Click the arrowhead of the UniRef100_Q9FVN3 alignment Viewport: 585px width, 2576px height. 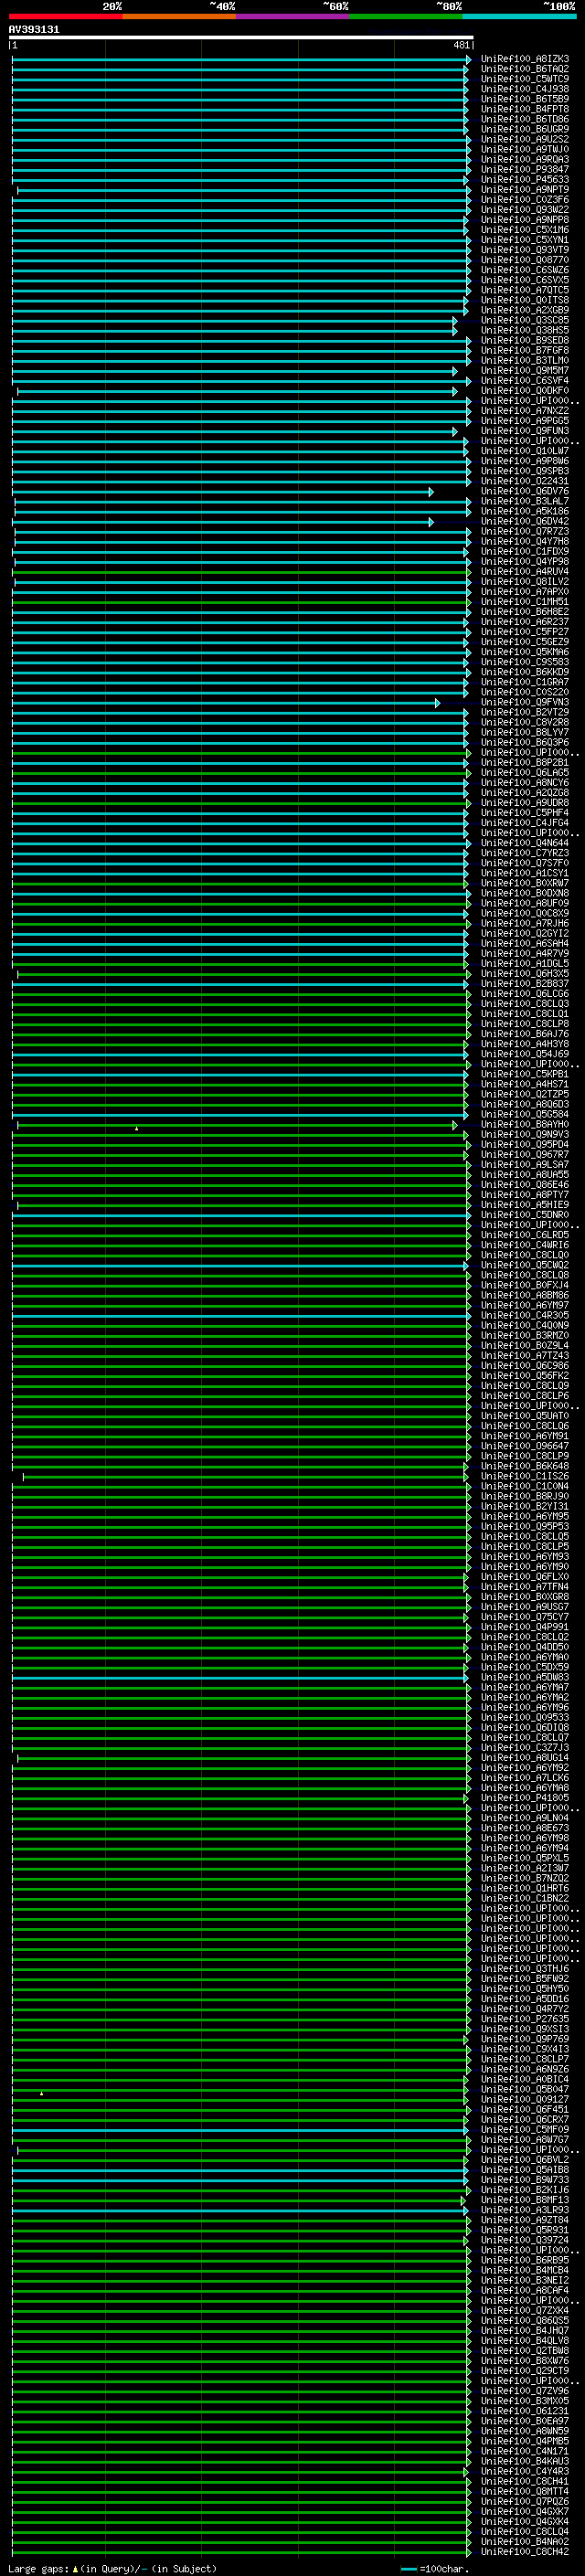tap(437, 703)
